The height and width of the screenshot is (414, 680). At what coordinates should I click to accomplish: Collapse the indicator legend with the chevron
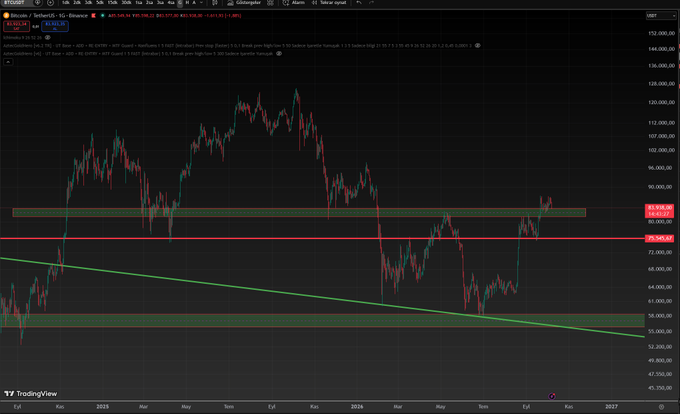click(x=8, y=62)
